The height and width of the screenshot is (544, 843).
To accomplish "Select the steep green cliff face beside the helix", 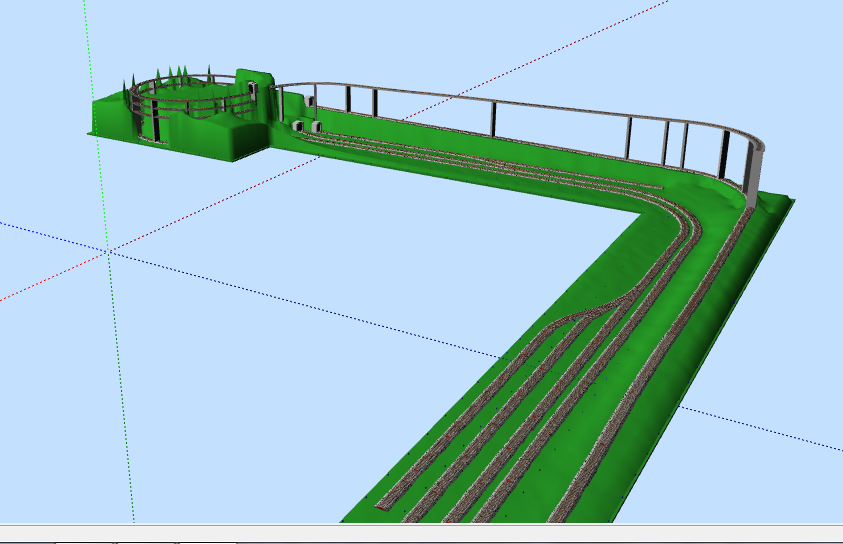I will [245, 138].
